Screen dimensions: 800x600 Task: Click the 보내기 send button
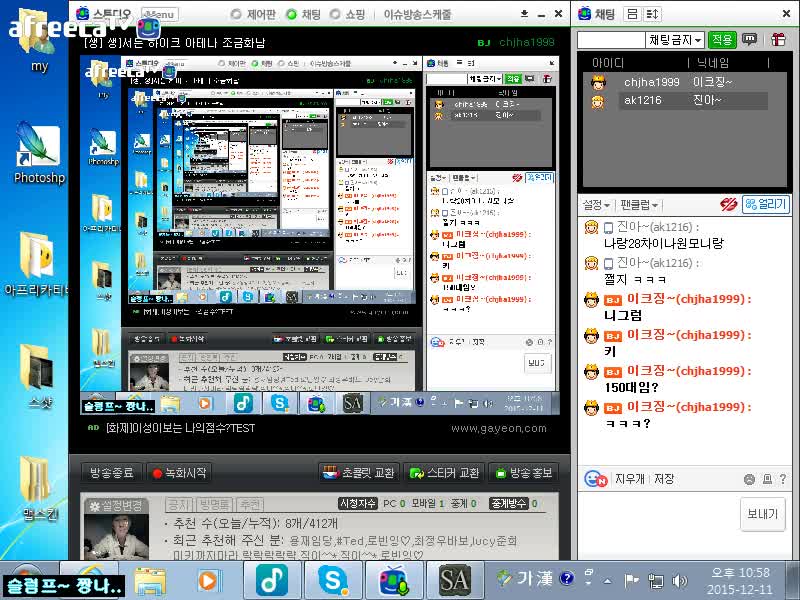click(762, 513)
